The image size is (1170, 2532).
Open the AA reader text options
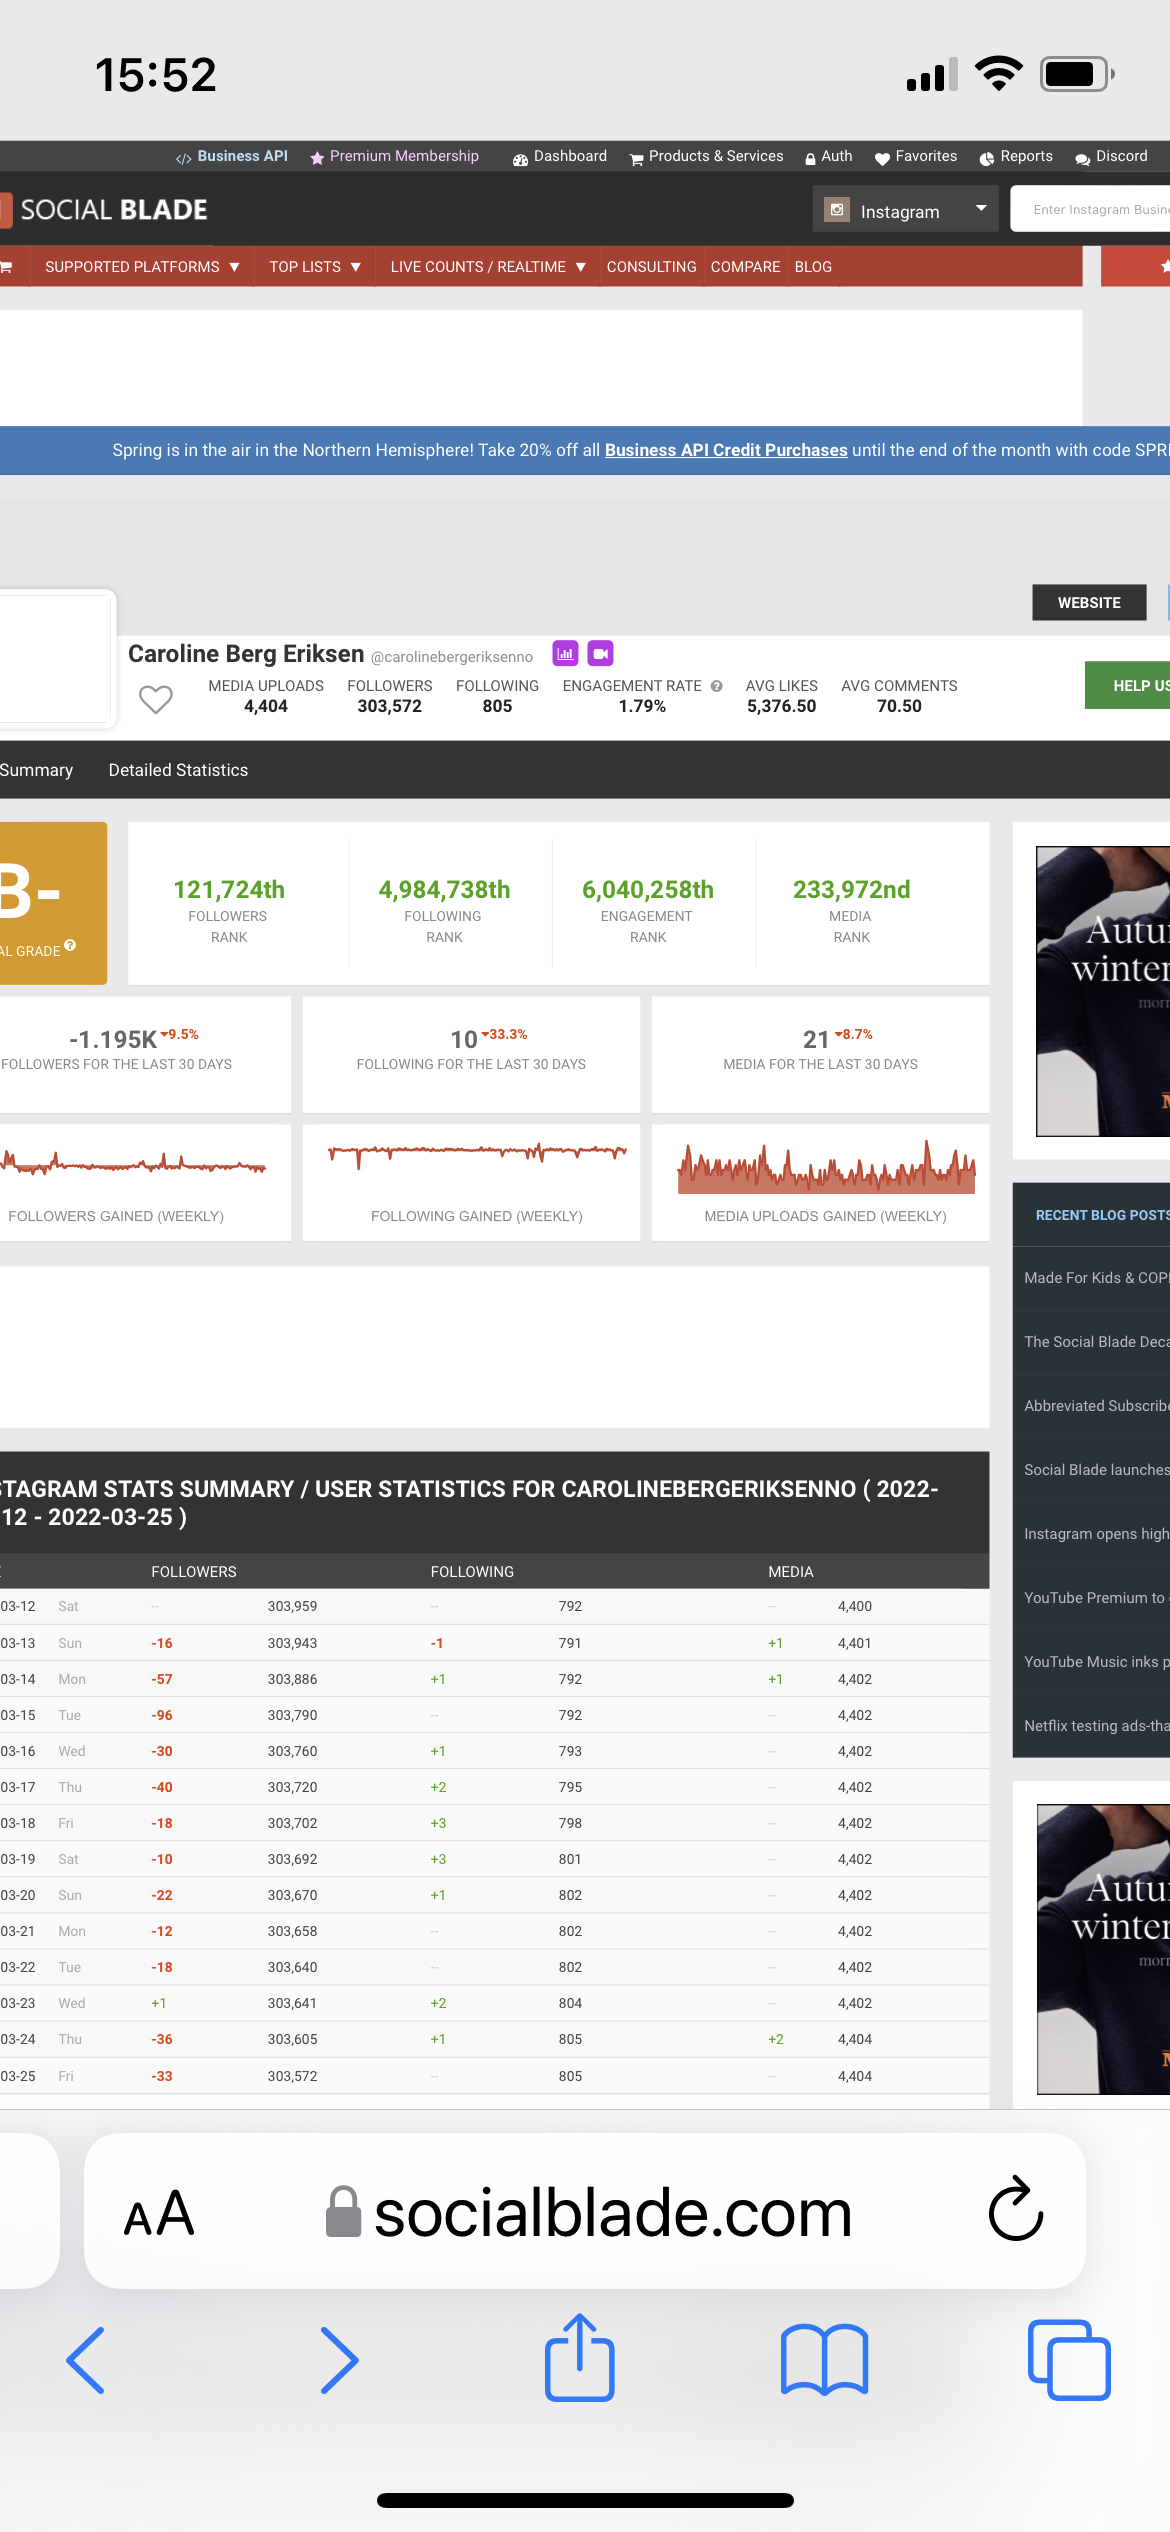(x=159, y=2213)
